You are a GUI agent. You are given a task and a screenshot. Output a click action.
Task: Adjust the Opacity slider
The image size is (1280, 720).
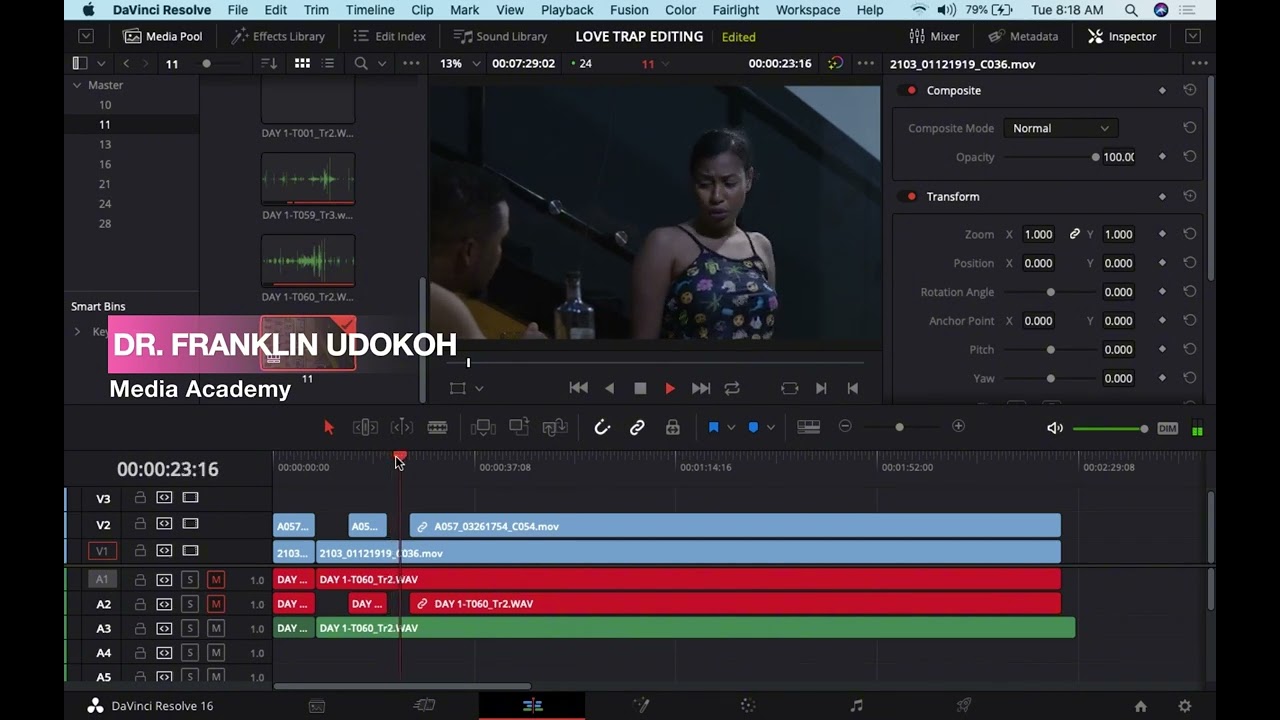[1050, 157]
